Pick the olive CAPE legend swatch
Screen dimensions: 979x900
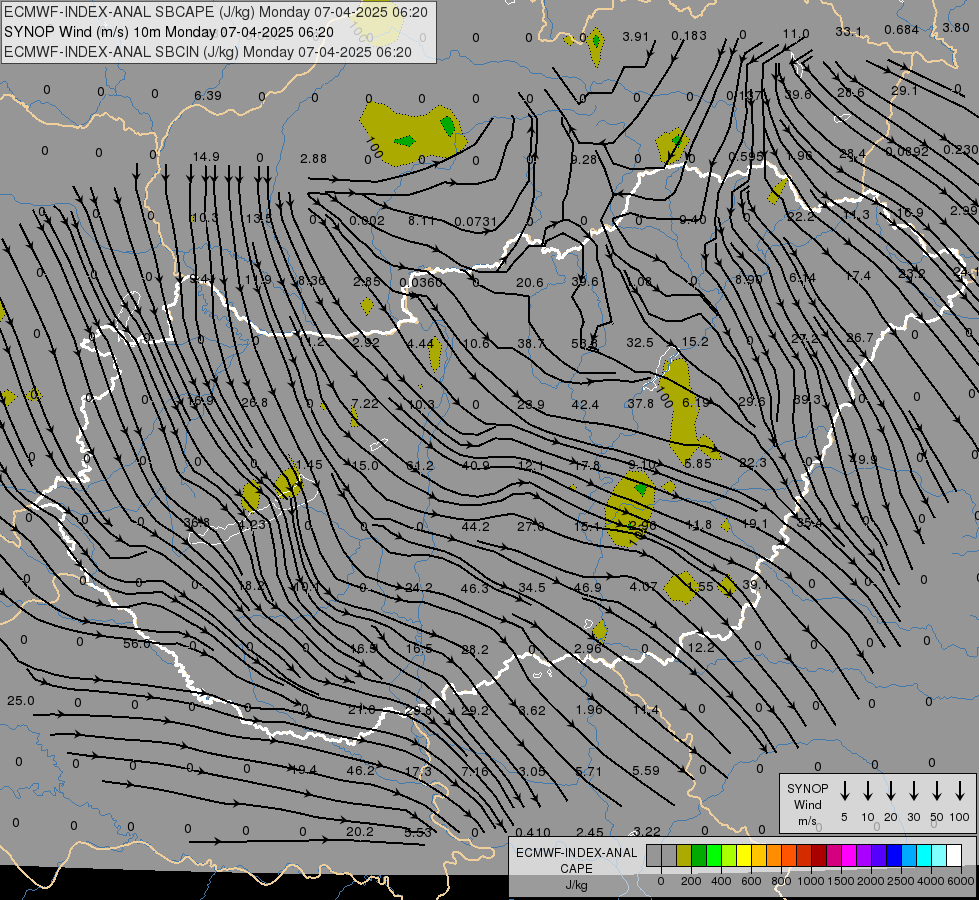point(684,855)
